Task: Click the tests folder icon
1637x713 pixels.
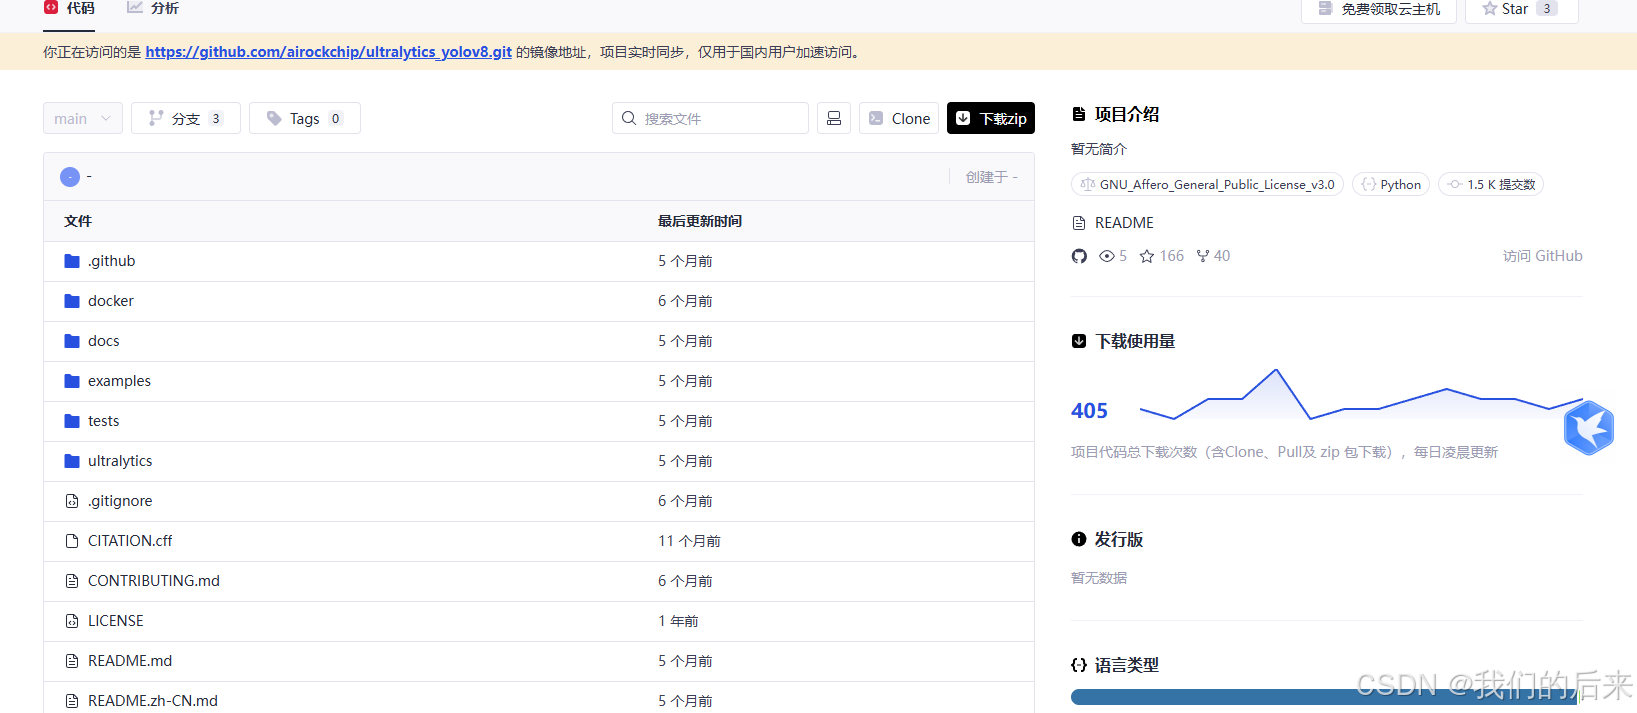Action: (x=72, y=421)
